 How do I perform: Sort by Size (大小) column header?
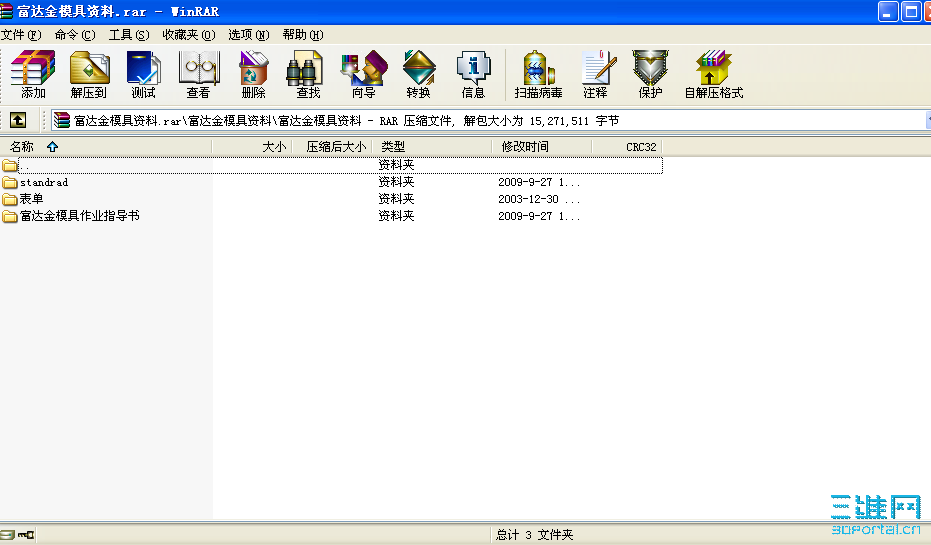click(x=252, y=147)
